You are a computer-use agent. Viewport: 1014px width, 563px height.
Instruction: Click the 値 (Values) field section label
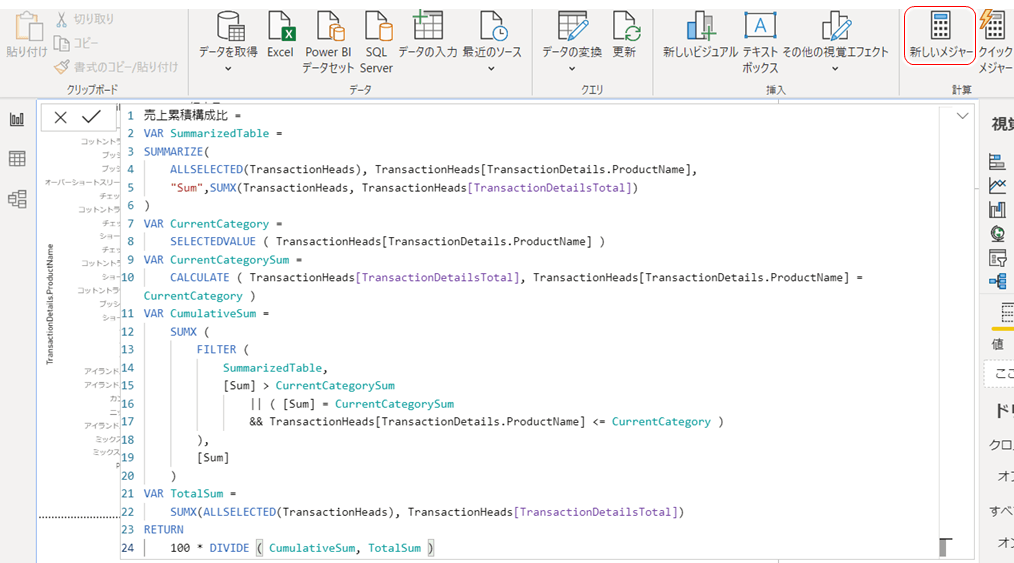[998, 344]
